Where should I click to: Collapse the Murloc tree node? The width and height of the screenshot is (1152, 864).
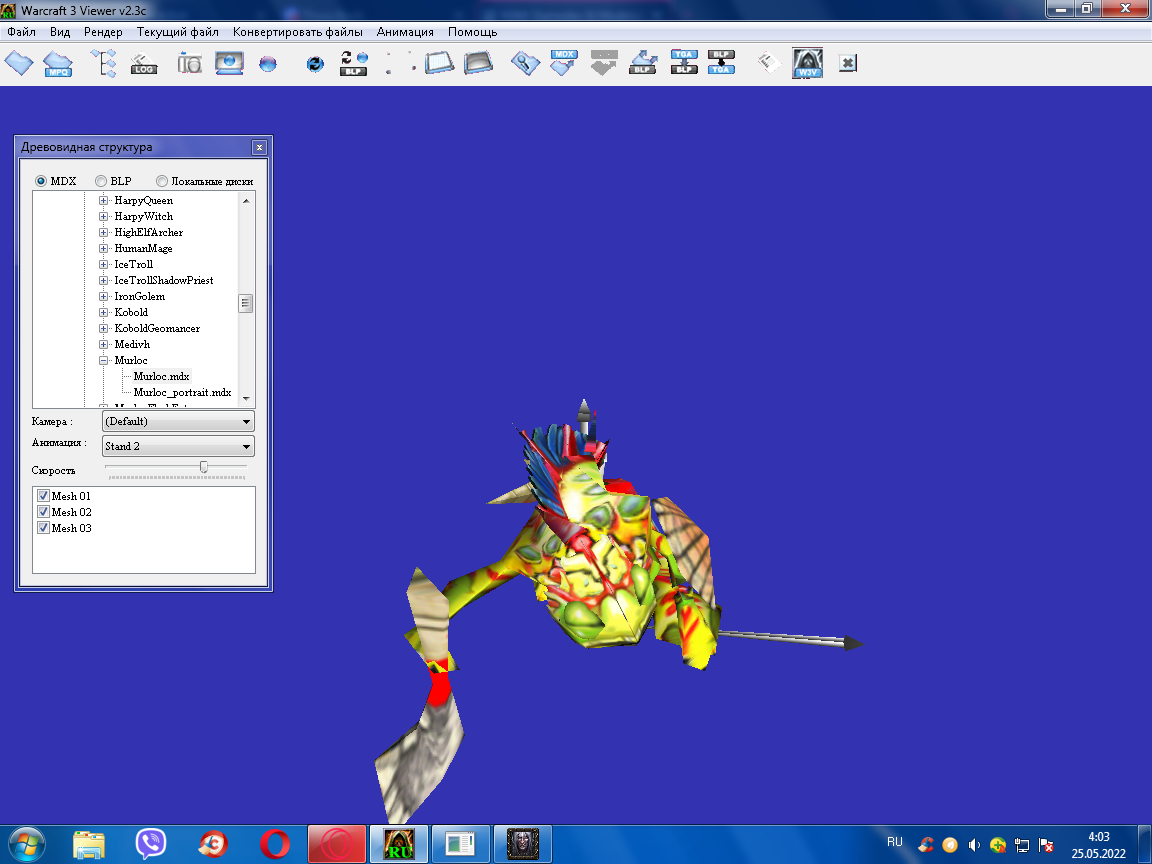[x=104, y=361]
